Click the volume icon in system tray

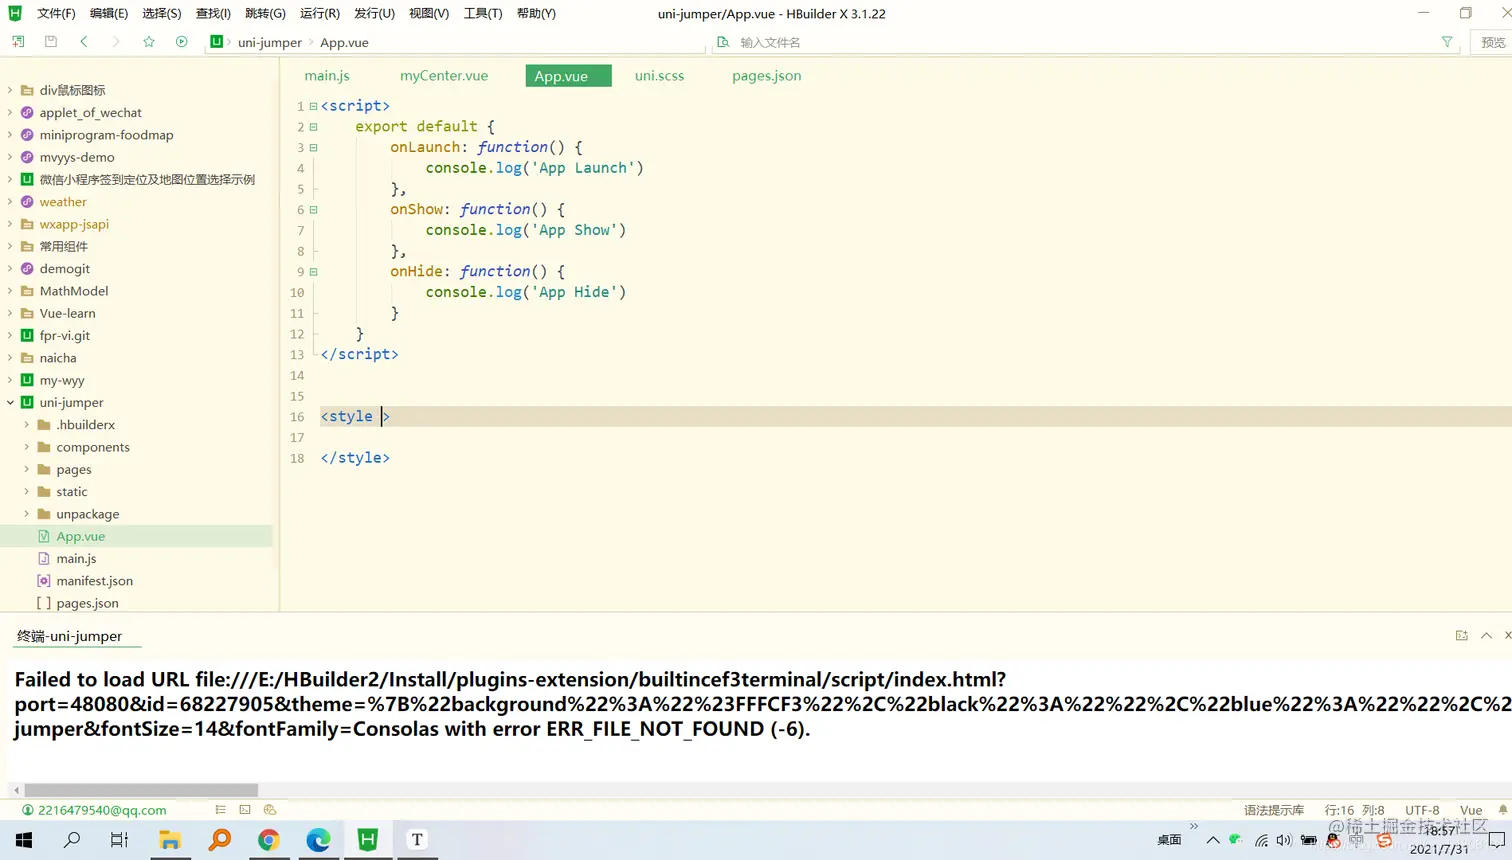(1284, 840)
